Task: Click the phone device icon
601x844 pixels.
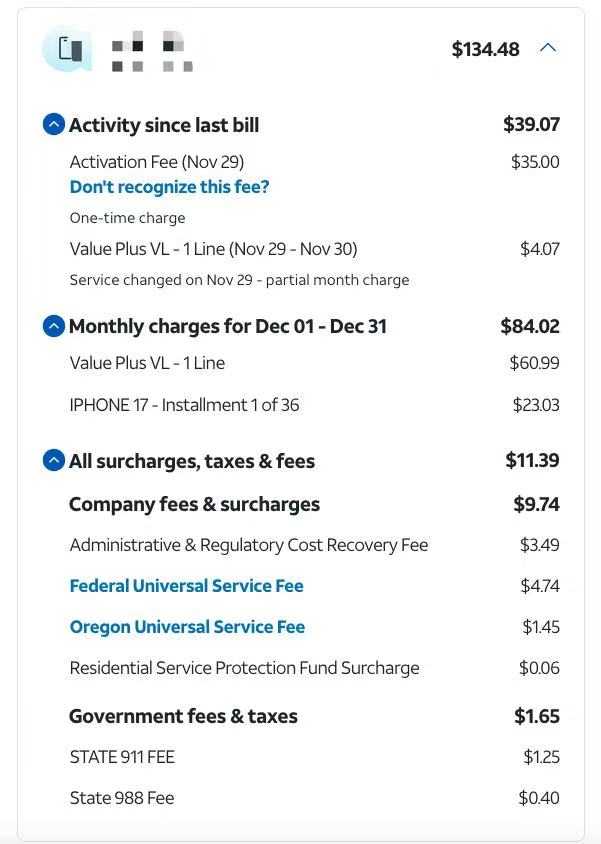Action: [68, 49]
